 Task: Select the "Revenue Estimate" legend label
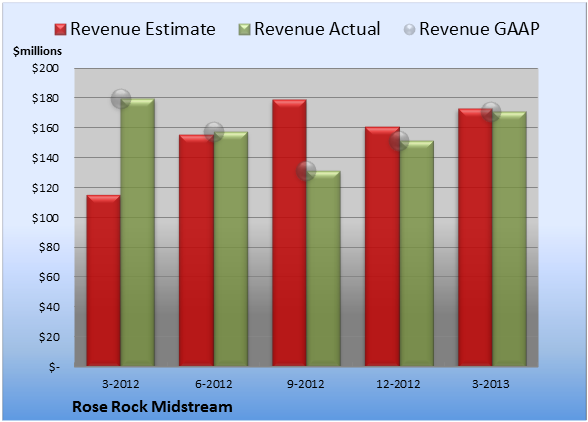click(x=143, y=29)
